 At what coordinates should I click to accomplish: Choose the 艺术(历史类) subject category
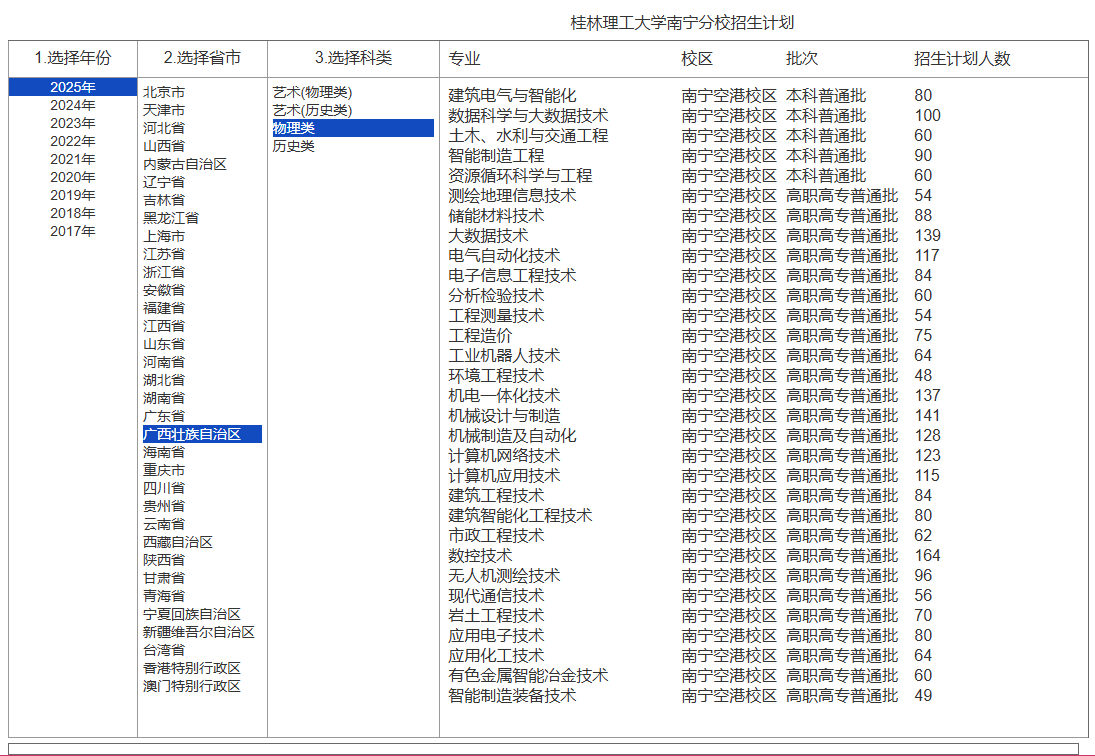(312, 110)
